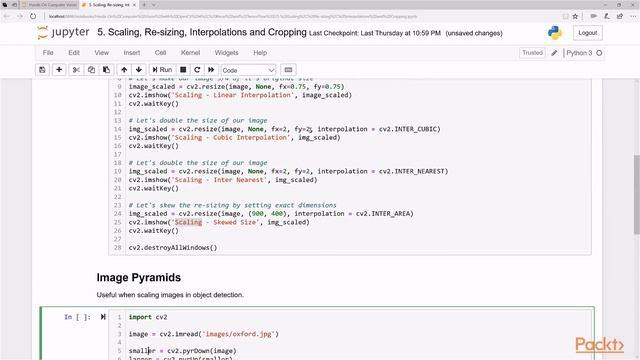Open a new browser tab with plus
The width and height of the screenshot is (640, 360).
[x=144, y=5]
